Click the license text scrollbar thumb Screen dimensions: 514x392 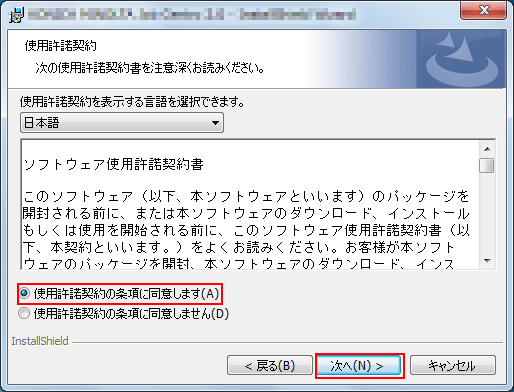point(487,165)
